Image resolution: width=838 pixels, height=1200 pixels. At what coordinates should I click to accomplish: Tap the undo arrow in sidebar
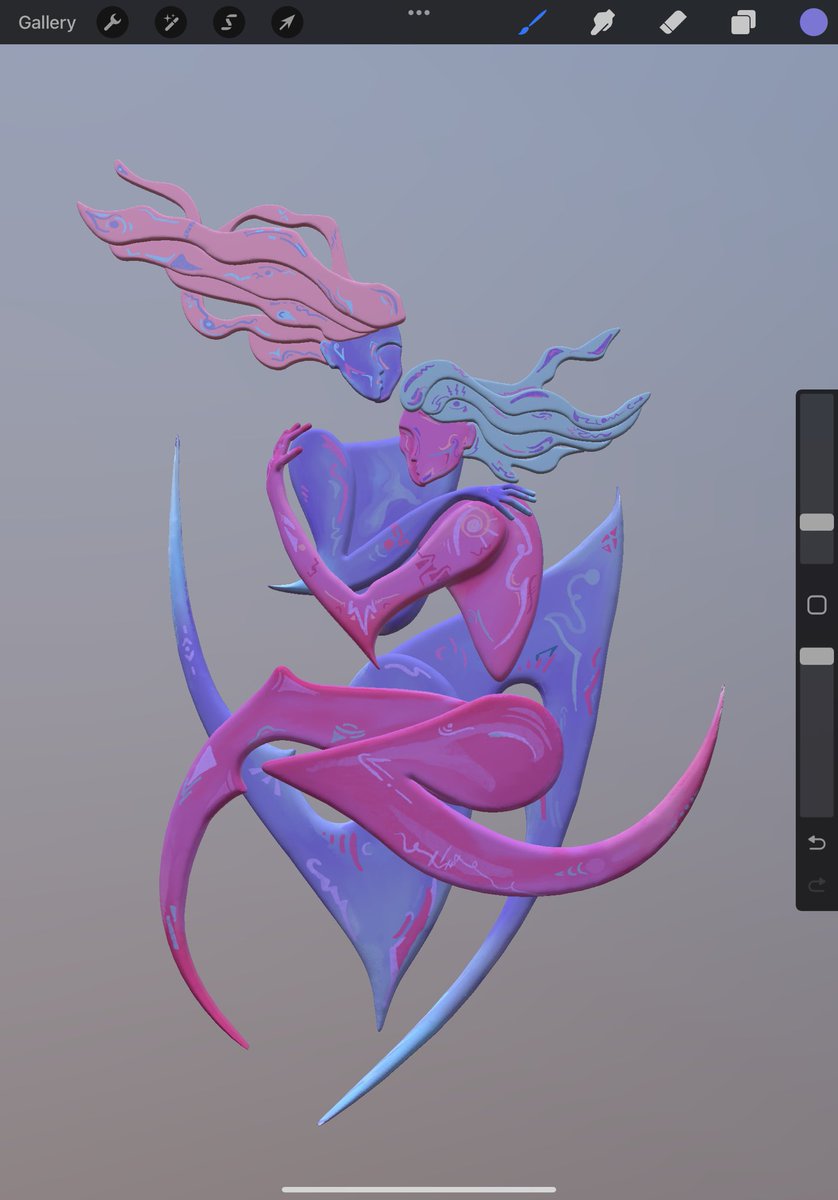816,843
